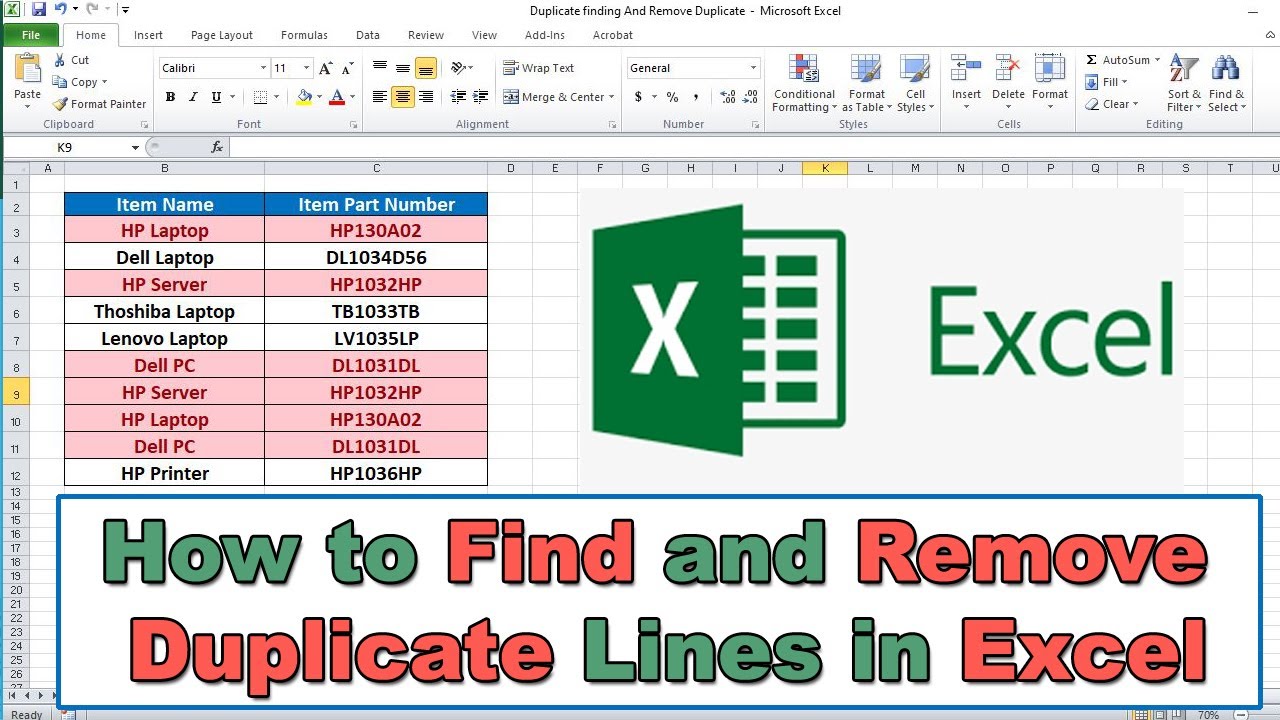Toggle Align Text Left
1280x720 pixels.
point(380,97)
